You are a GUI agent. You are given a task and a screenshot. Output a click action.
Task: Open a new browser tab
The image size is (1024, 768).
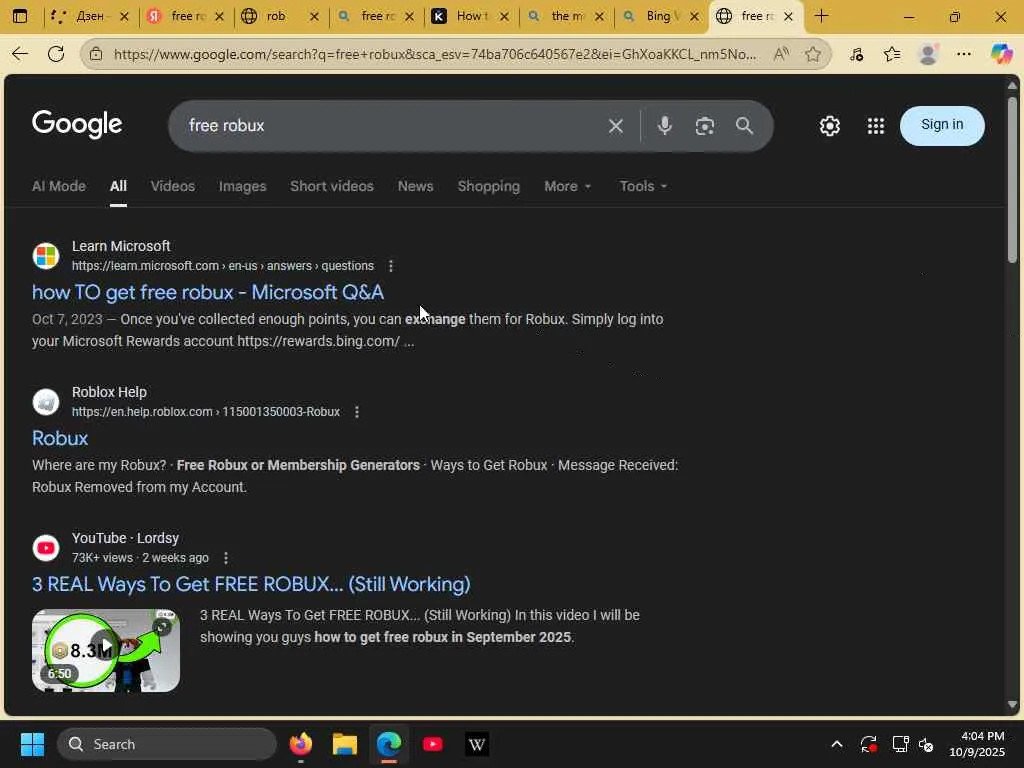(x=822, y=16)
